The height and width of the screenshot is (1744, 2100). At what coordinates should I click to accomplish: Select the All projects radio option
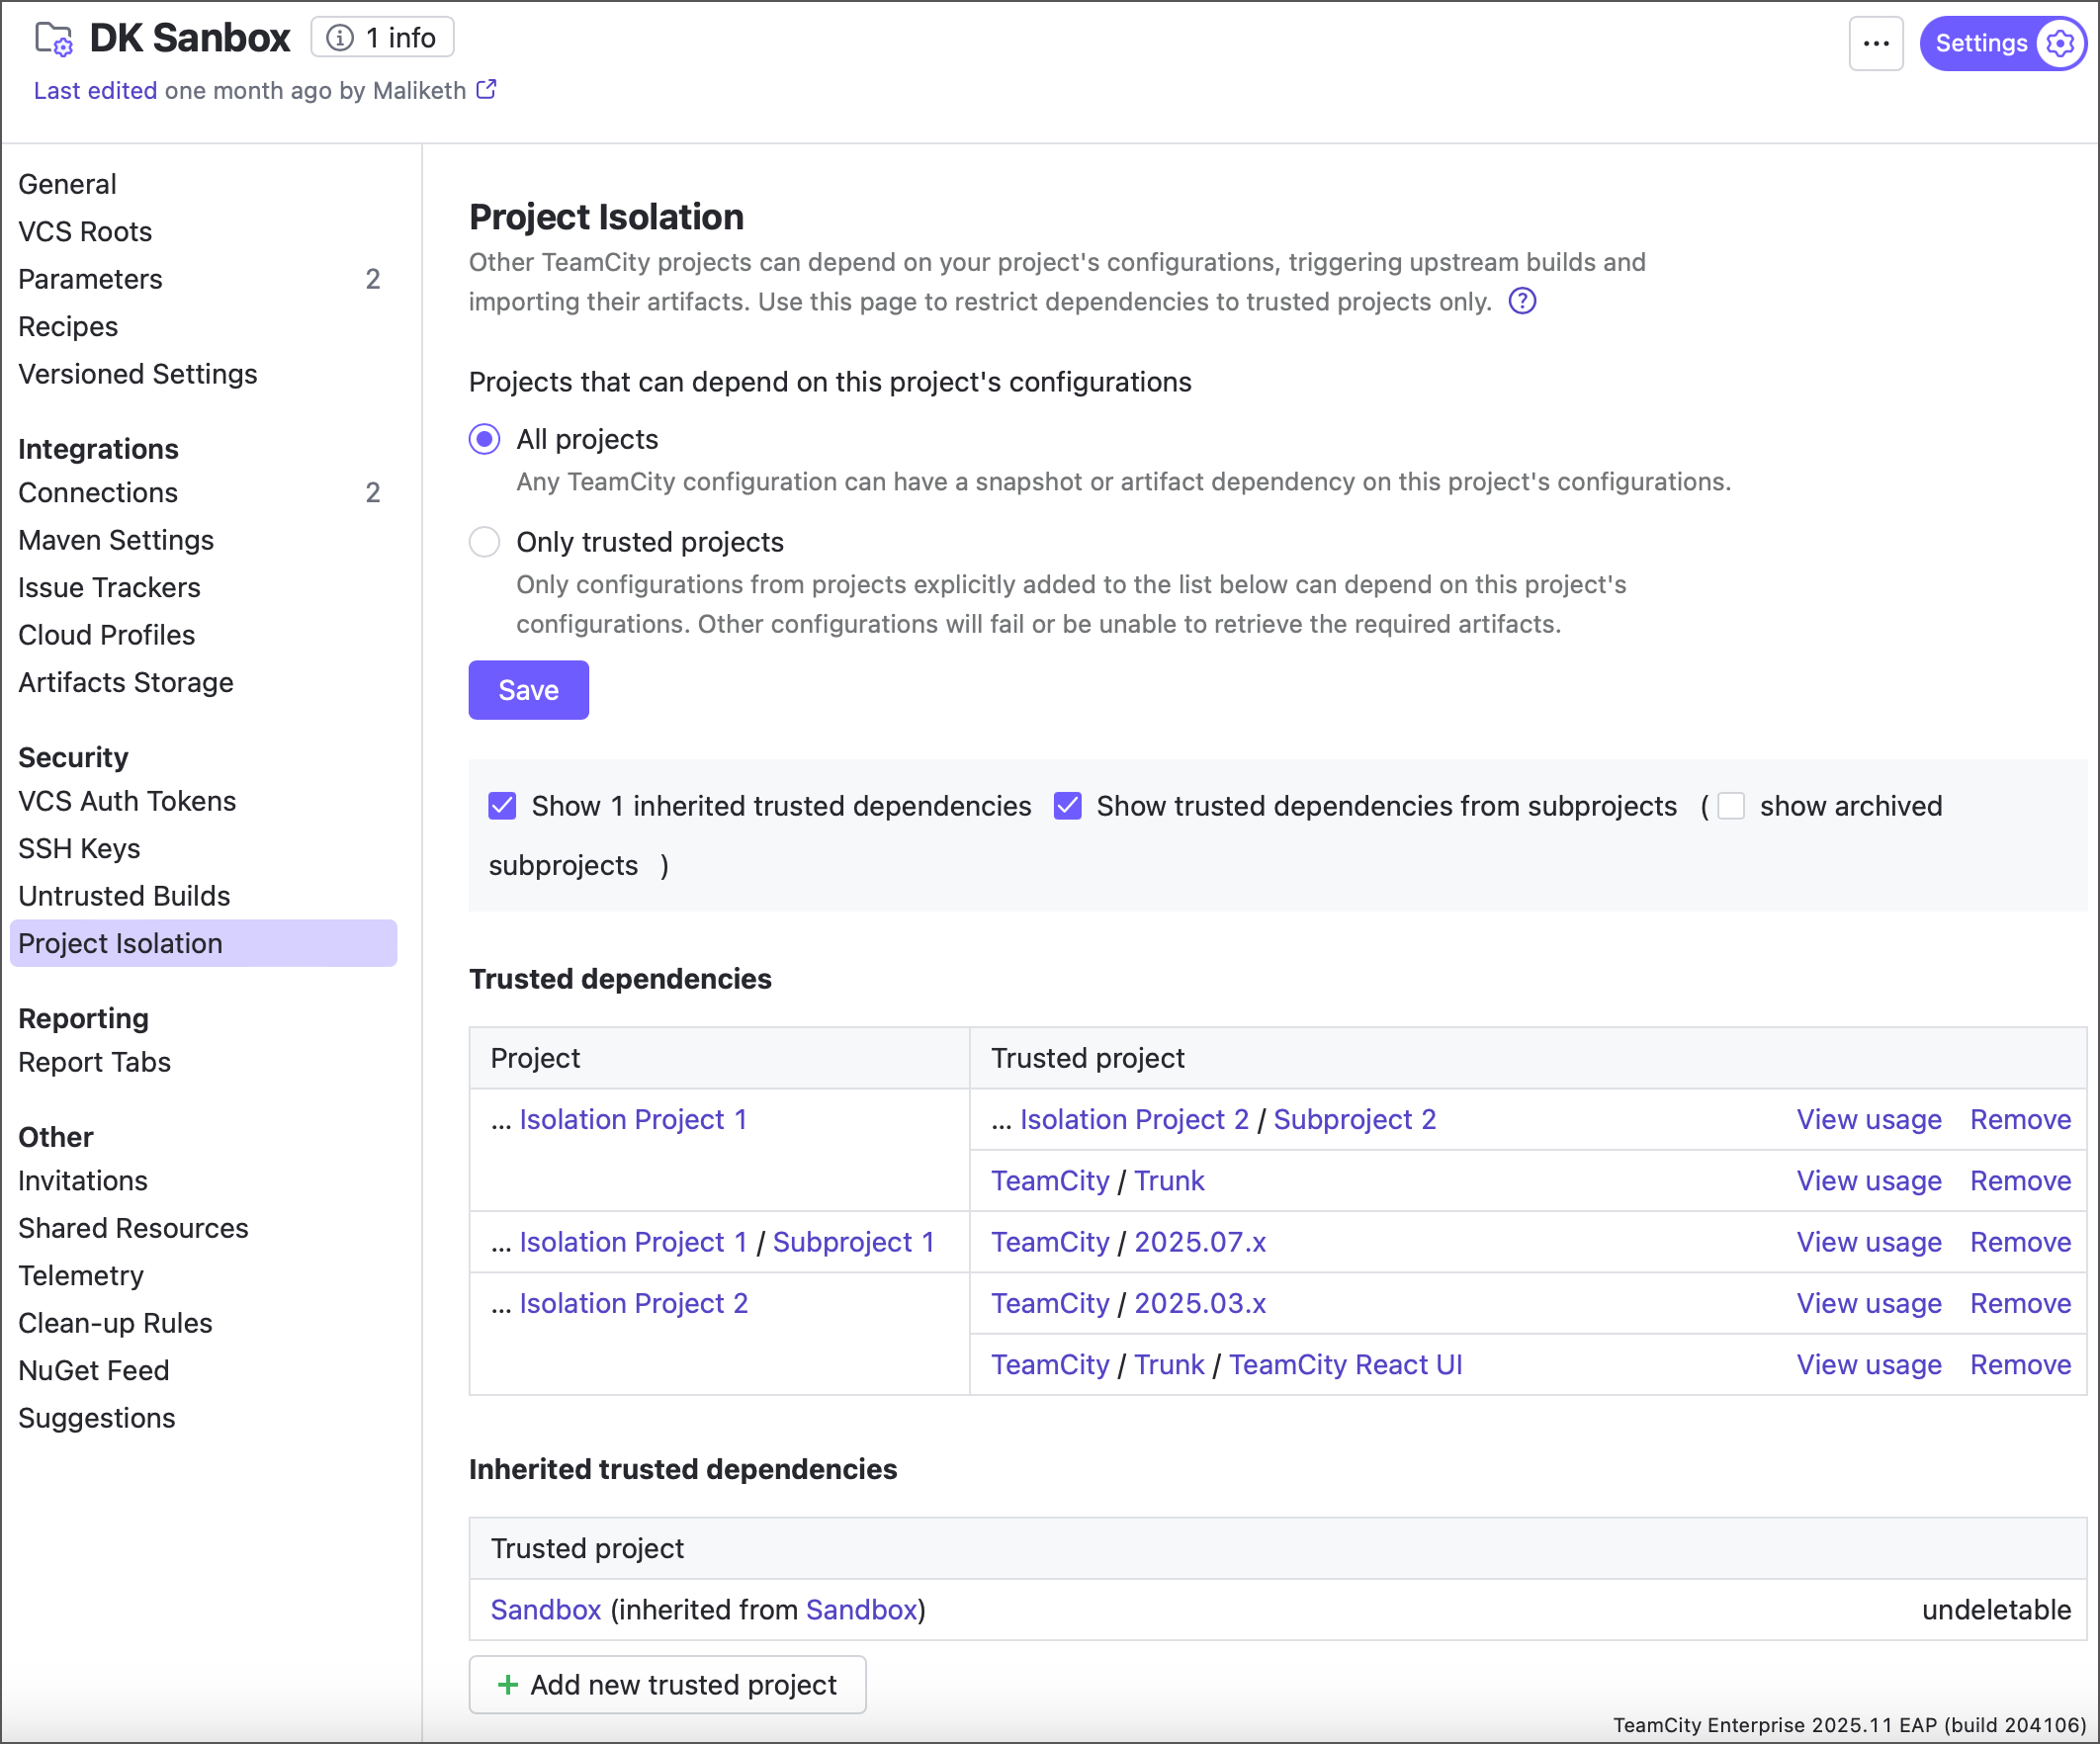coord(485,439)
